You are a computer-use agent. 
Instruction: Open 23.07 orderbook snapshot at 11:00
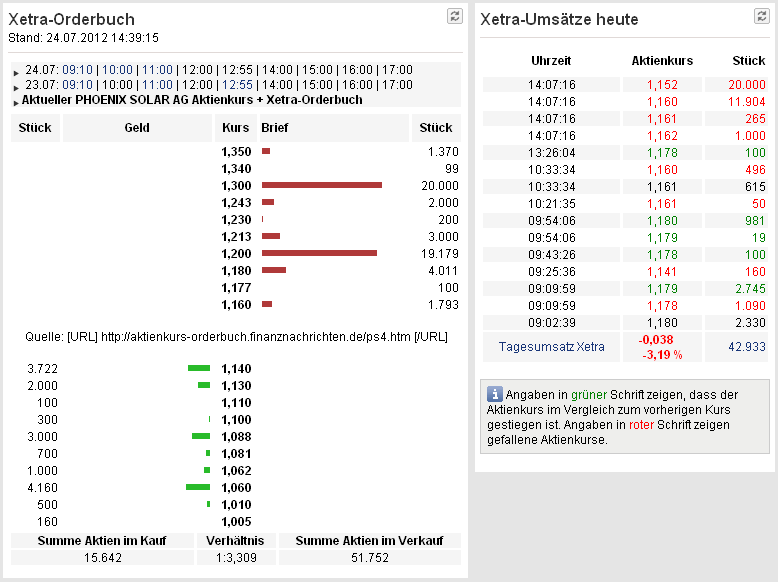click(157, 85)
